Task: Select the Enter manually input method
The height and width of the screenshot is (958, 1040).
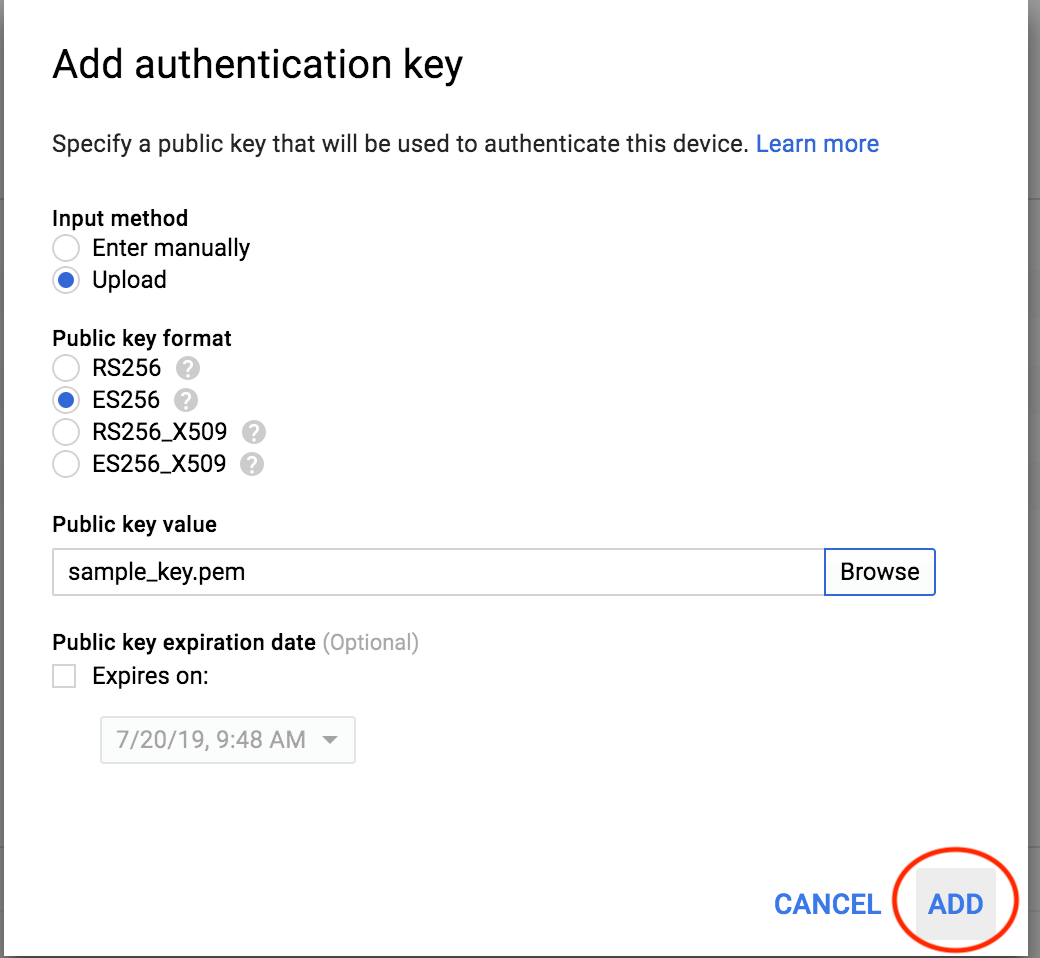Action: [66, 248]
